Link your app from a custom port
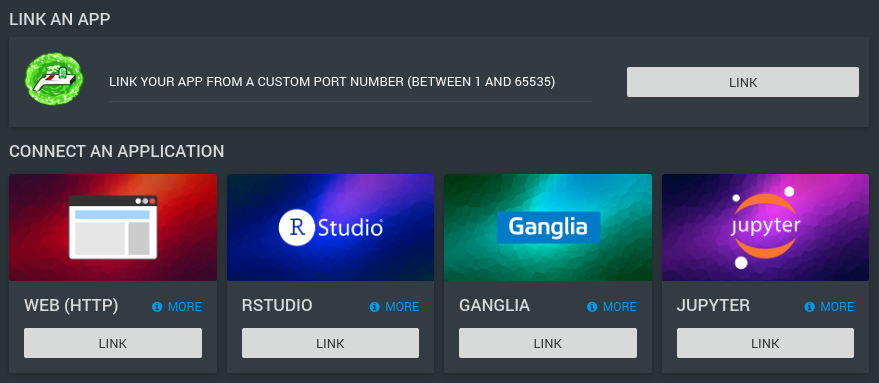This screenshot has width=879, height=383. click(x=743, y=82)
